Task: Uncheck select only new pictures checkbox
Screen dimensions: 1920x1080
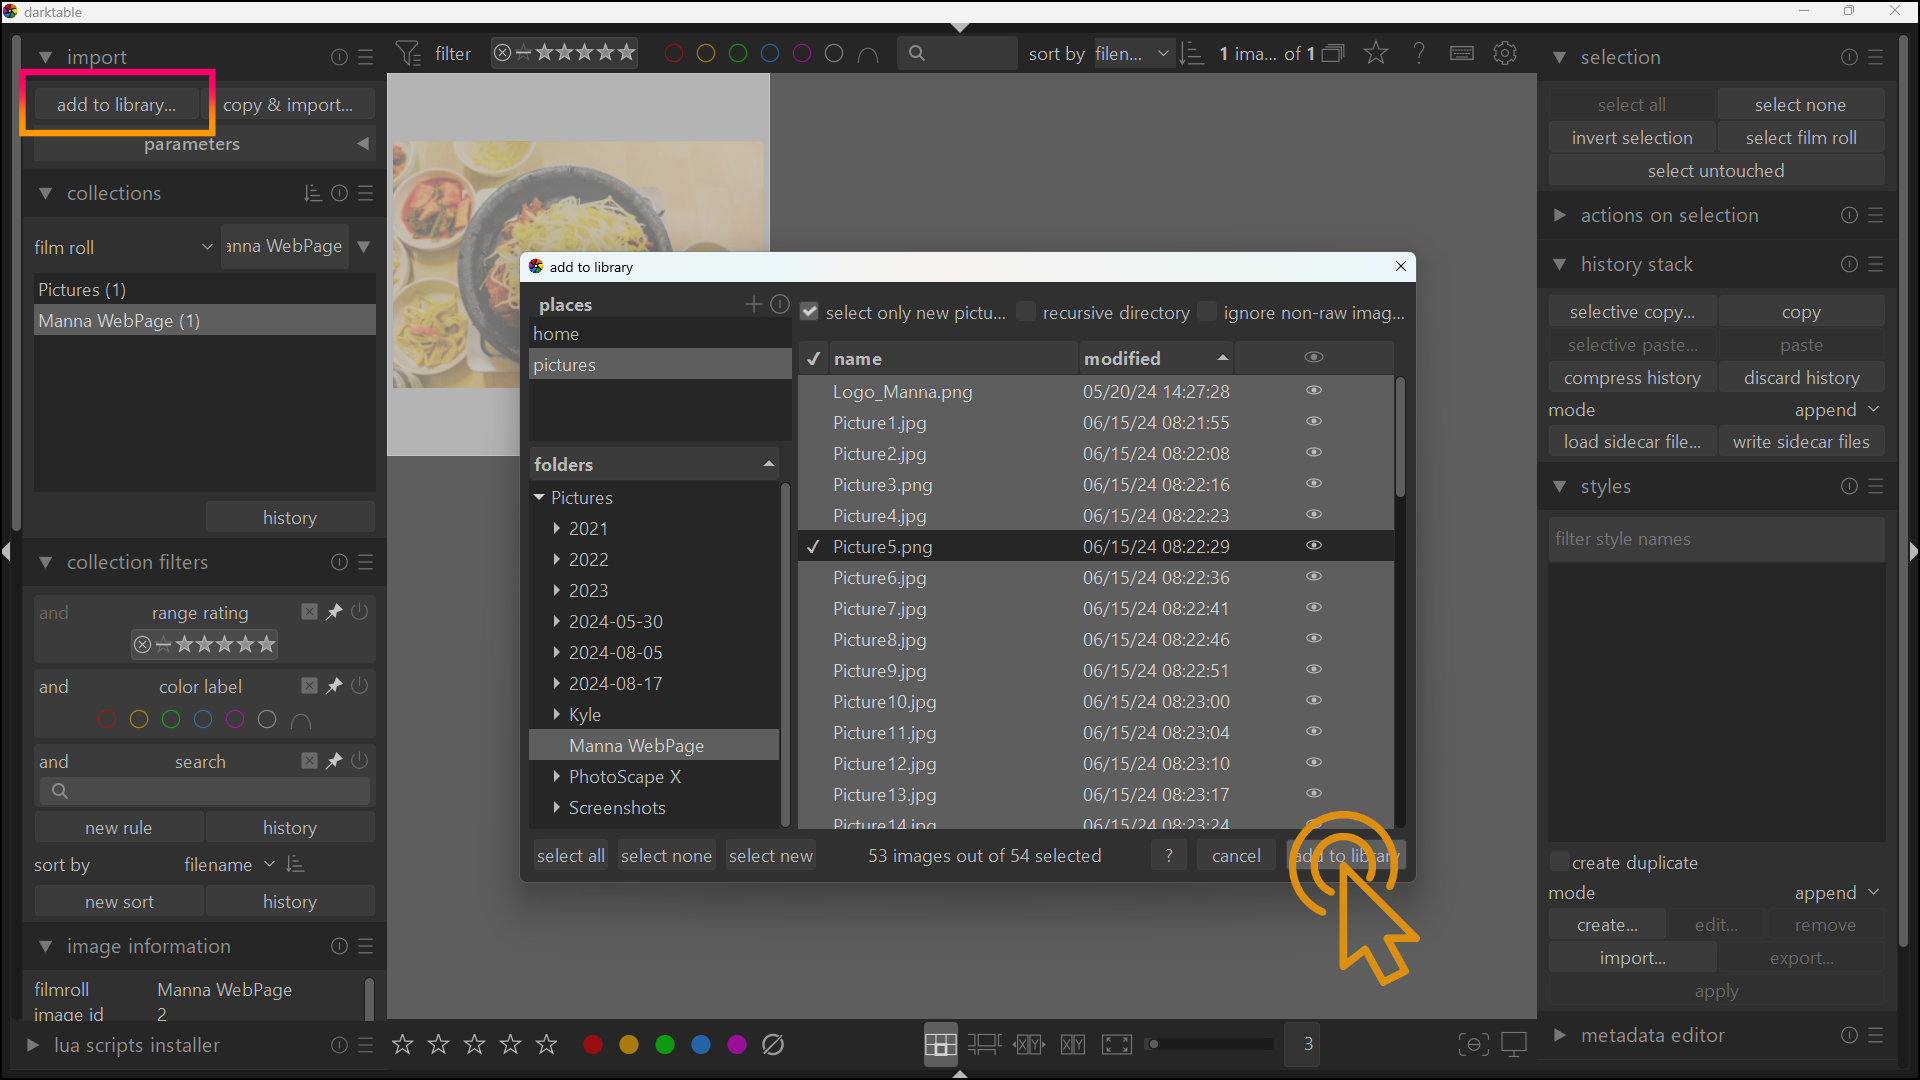Action: (x=810, y=312)
